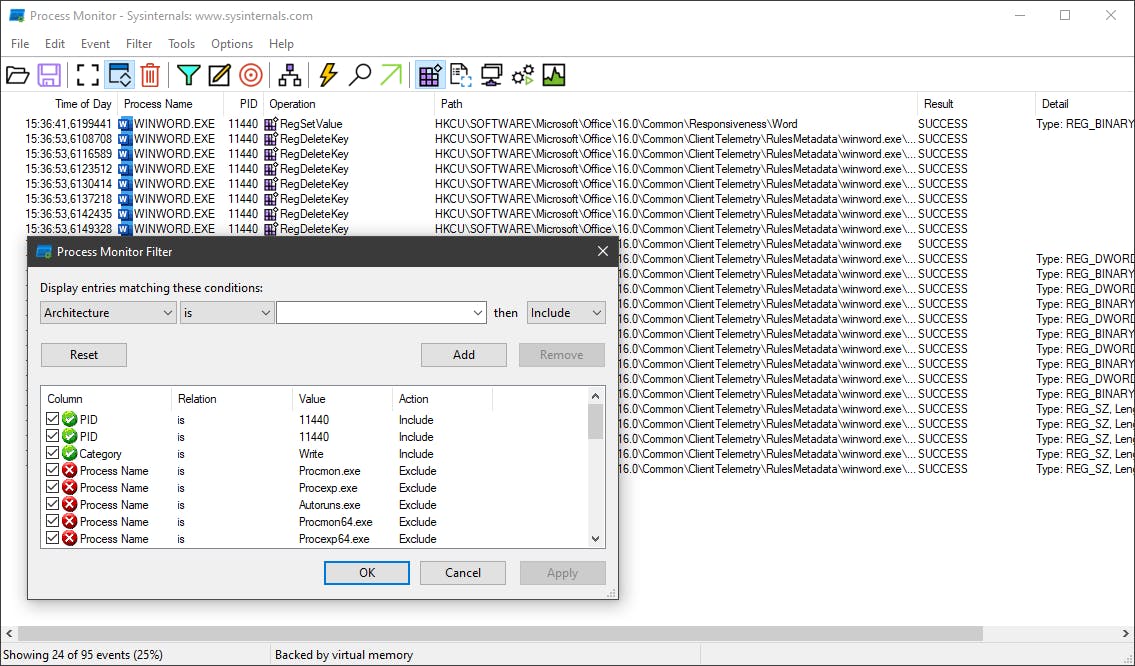The height and width of the screenshot is (666, 1135).
Task: Open Find with the magnifier icon
Action: (360, 75)
